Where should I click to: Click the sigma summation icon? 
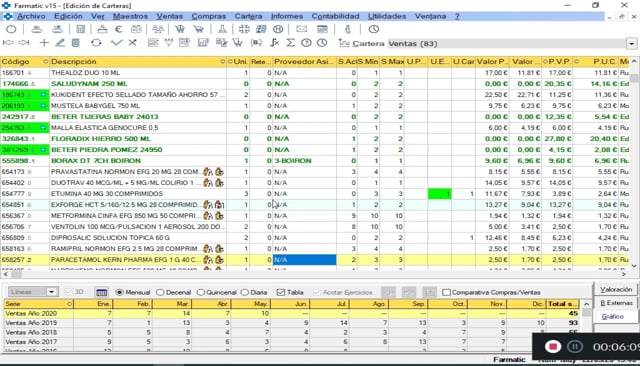click(290, 43)
